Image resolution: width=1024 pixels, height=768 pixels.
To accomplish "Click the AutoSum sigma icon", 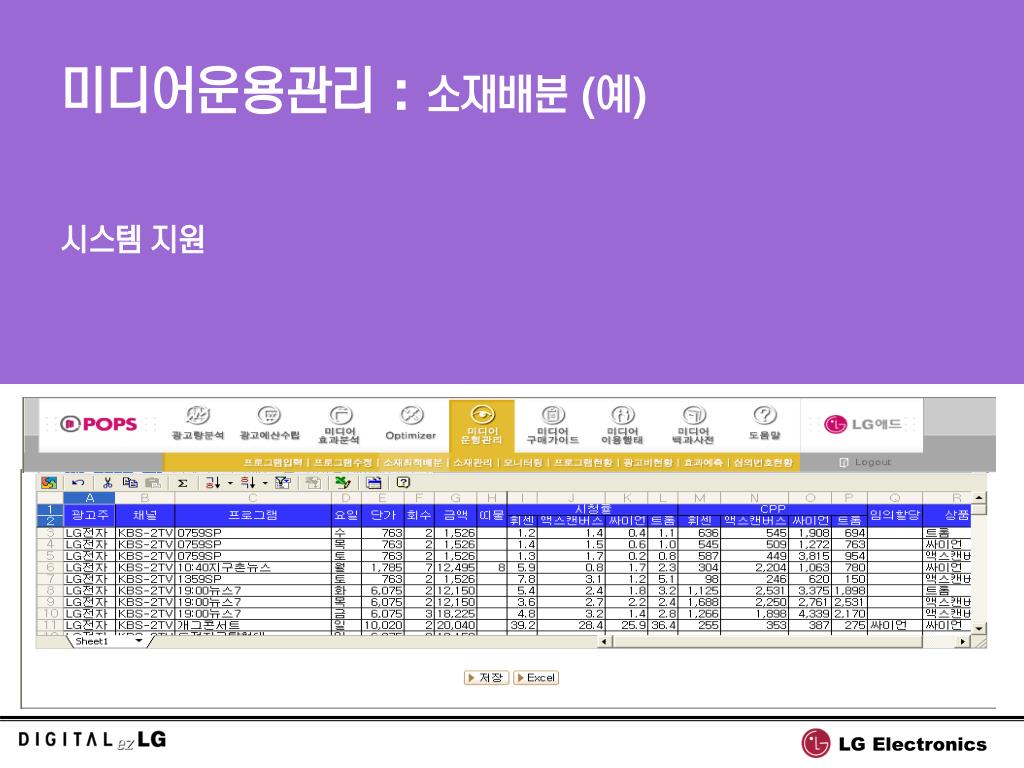I will [x=183, y=482].
